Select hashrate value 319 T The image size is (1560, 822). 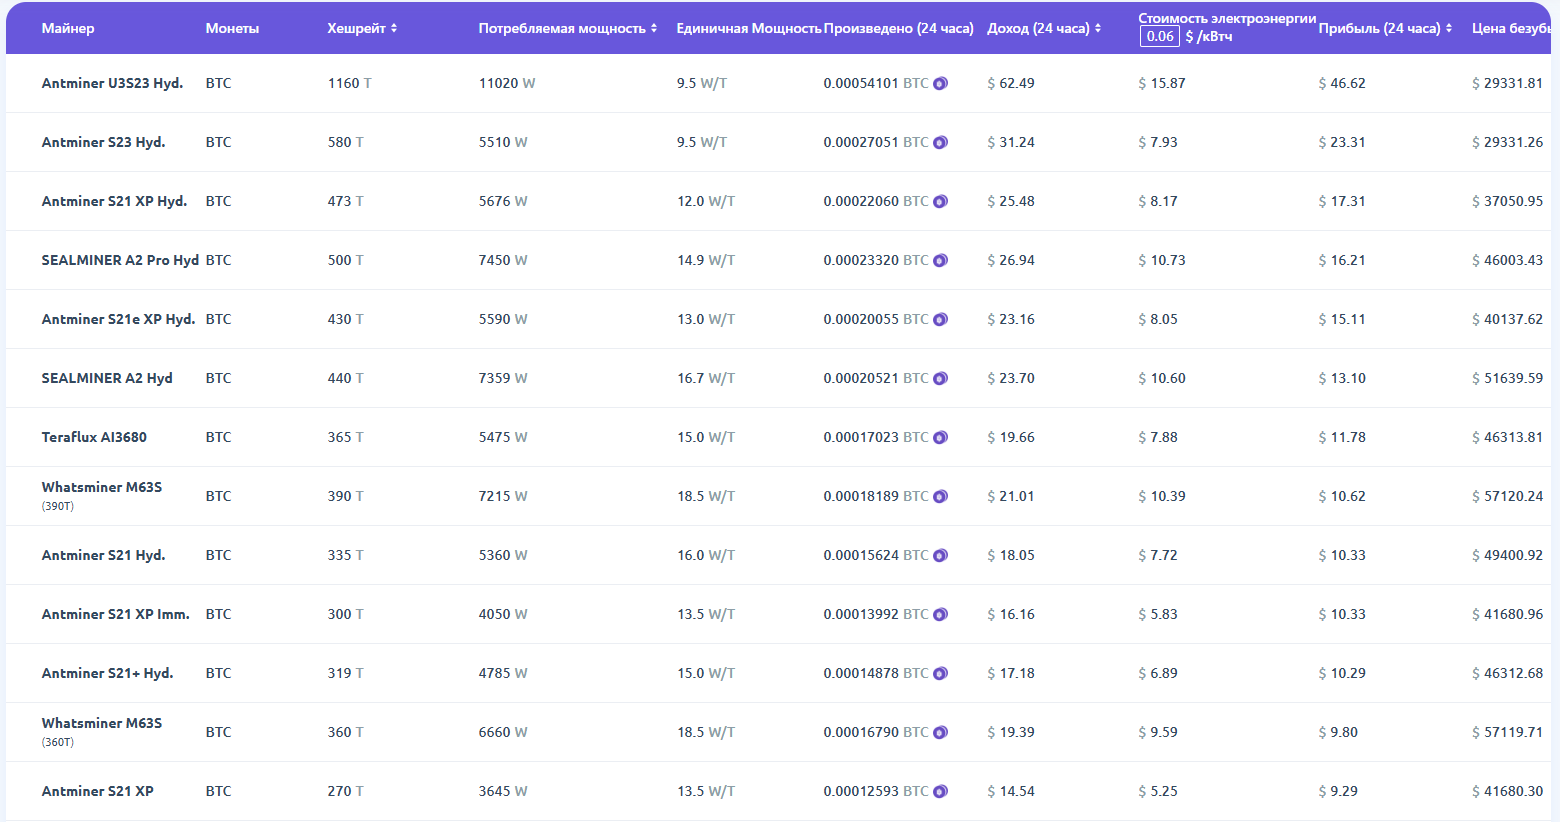[x=346, y=673]
